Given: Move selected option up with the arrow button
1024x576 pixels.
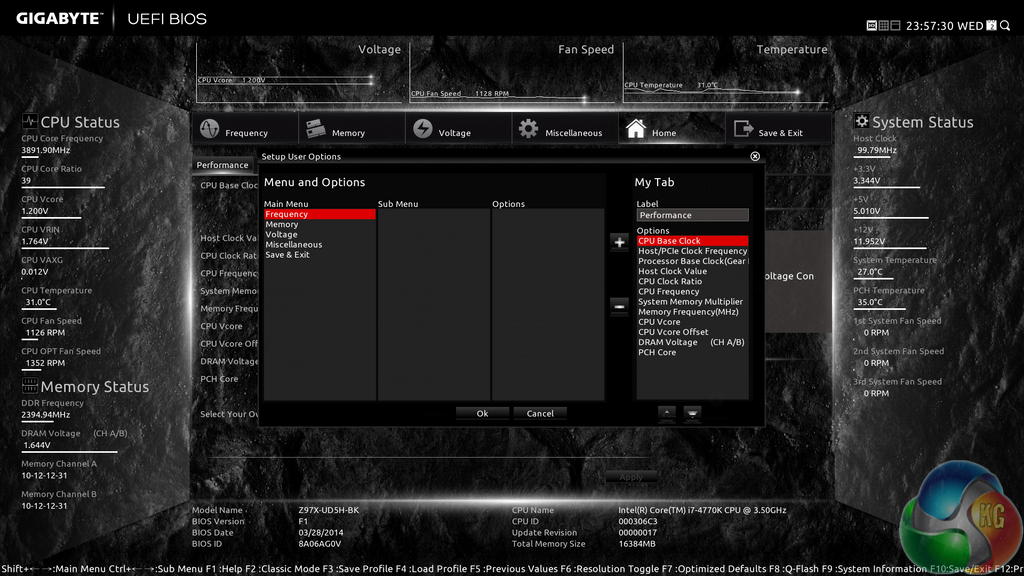Looking at the screenshot, I should (666, 413).
